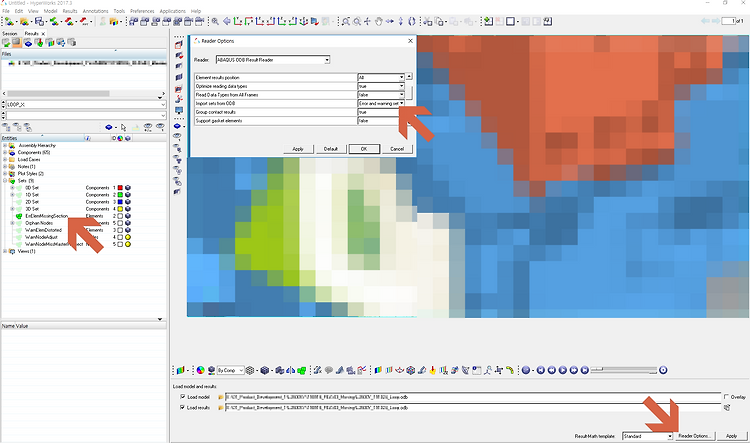Toggle visibility checkbox for ErrElemMissingSection set

click(121, 216)
